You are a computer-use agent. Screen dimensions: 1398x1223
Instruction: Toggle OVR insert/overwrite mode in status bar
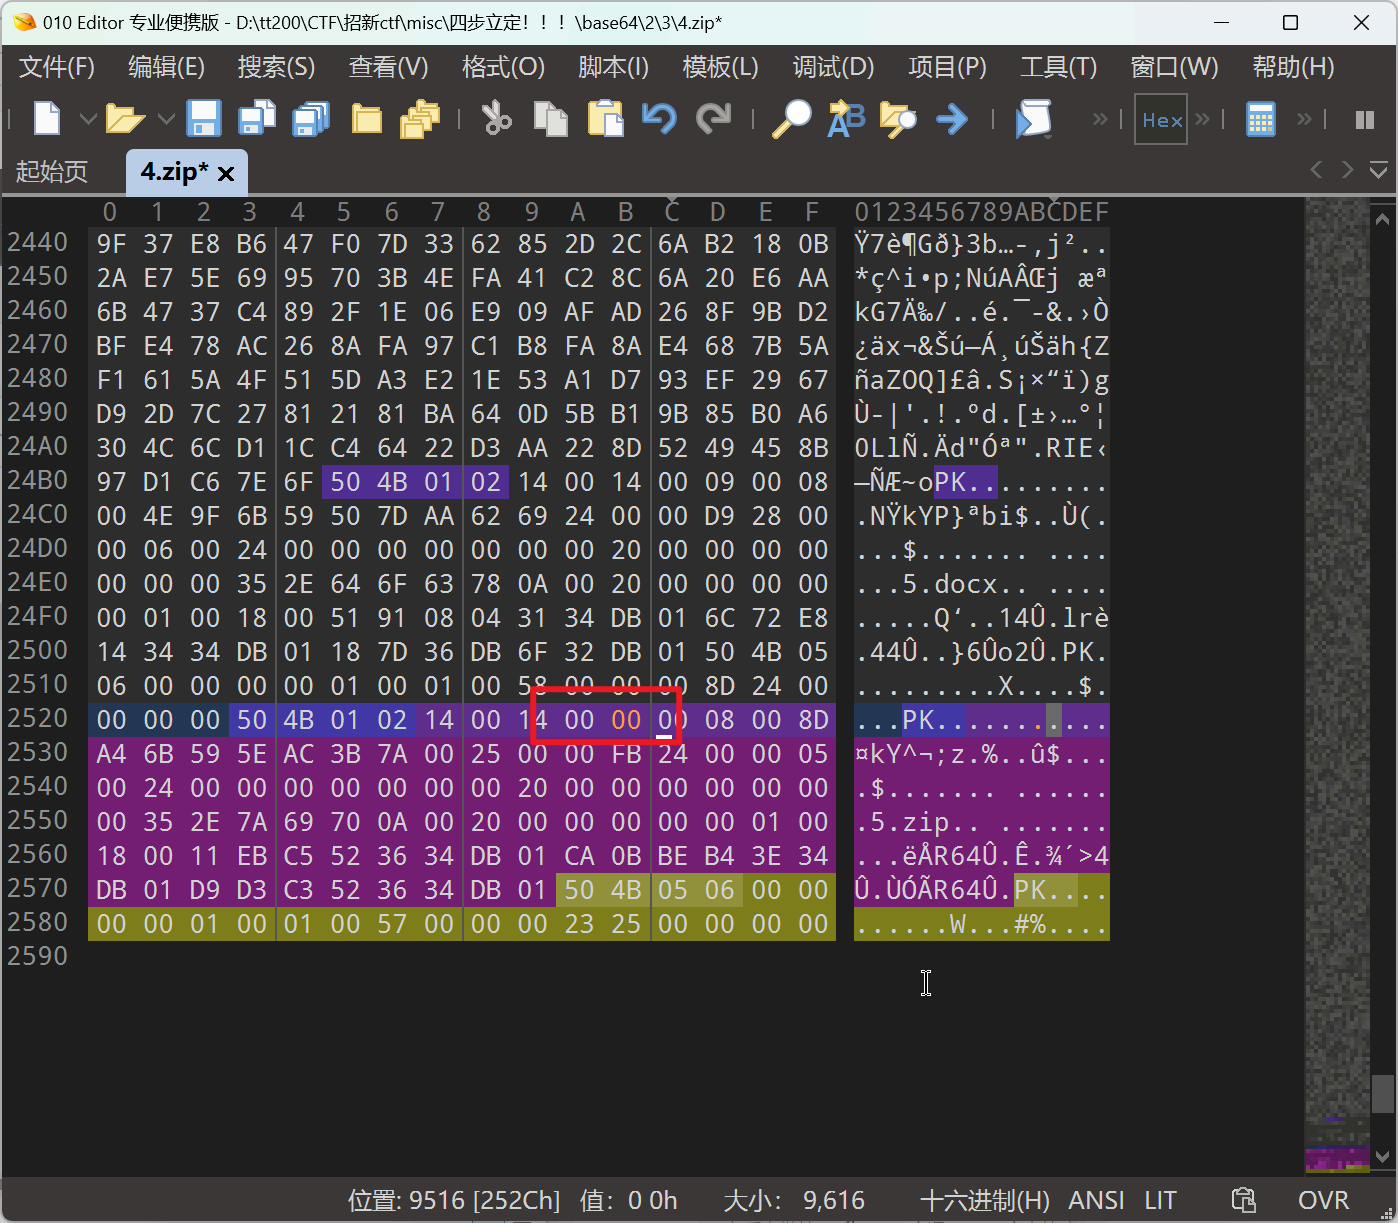(x=1322, y=1200)
